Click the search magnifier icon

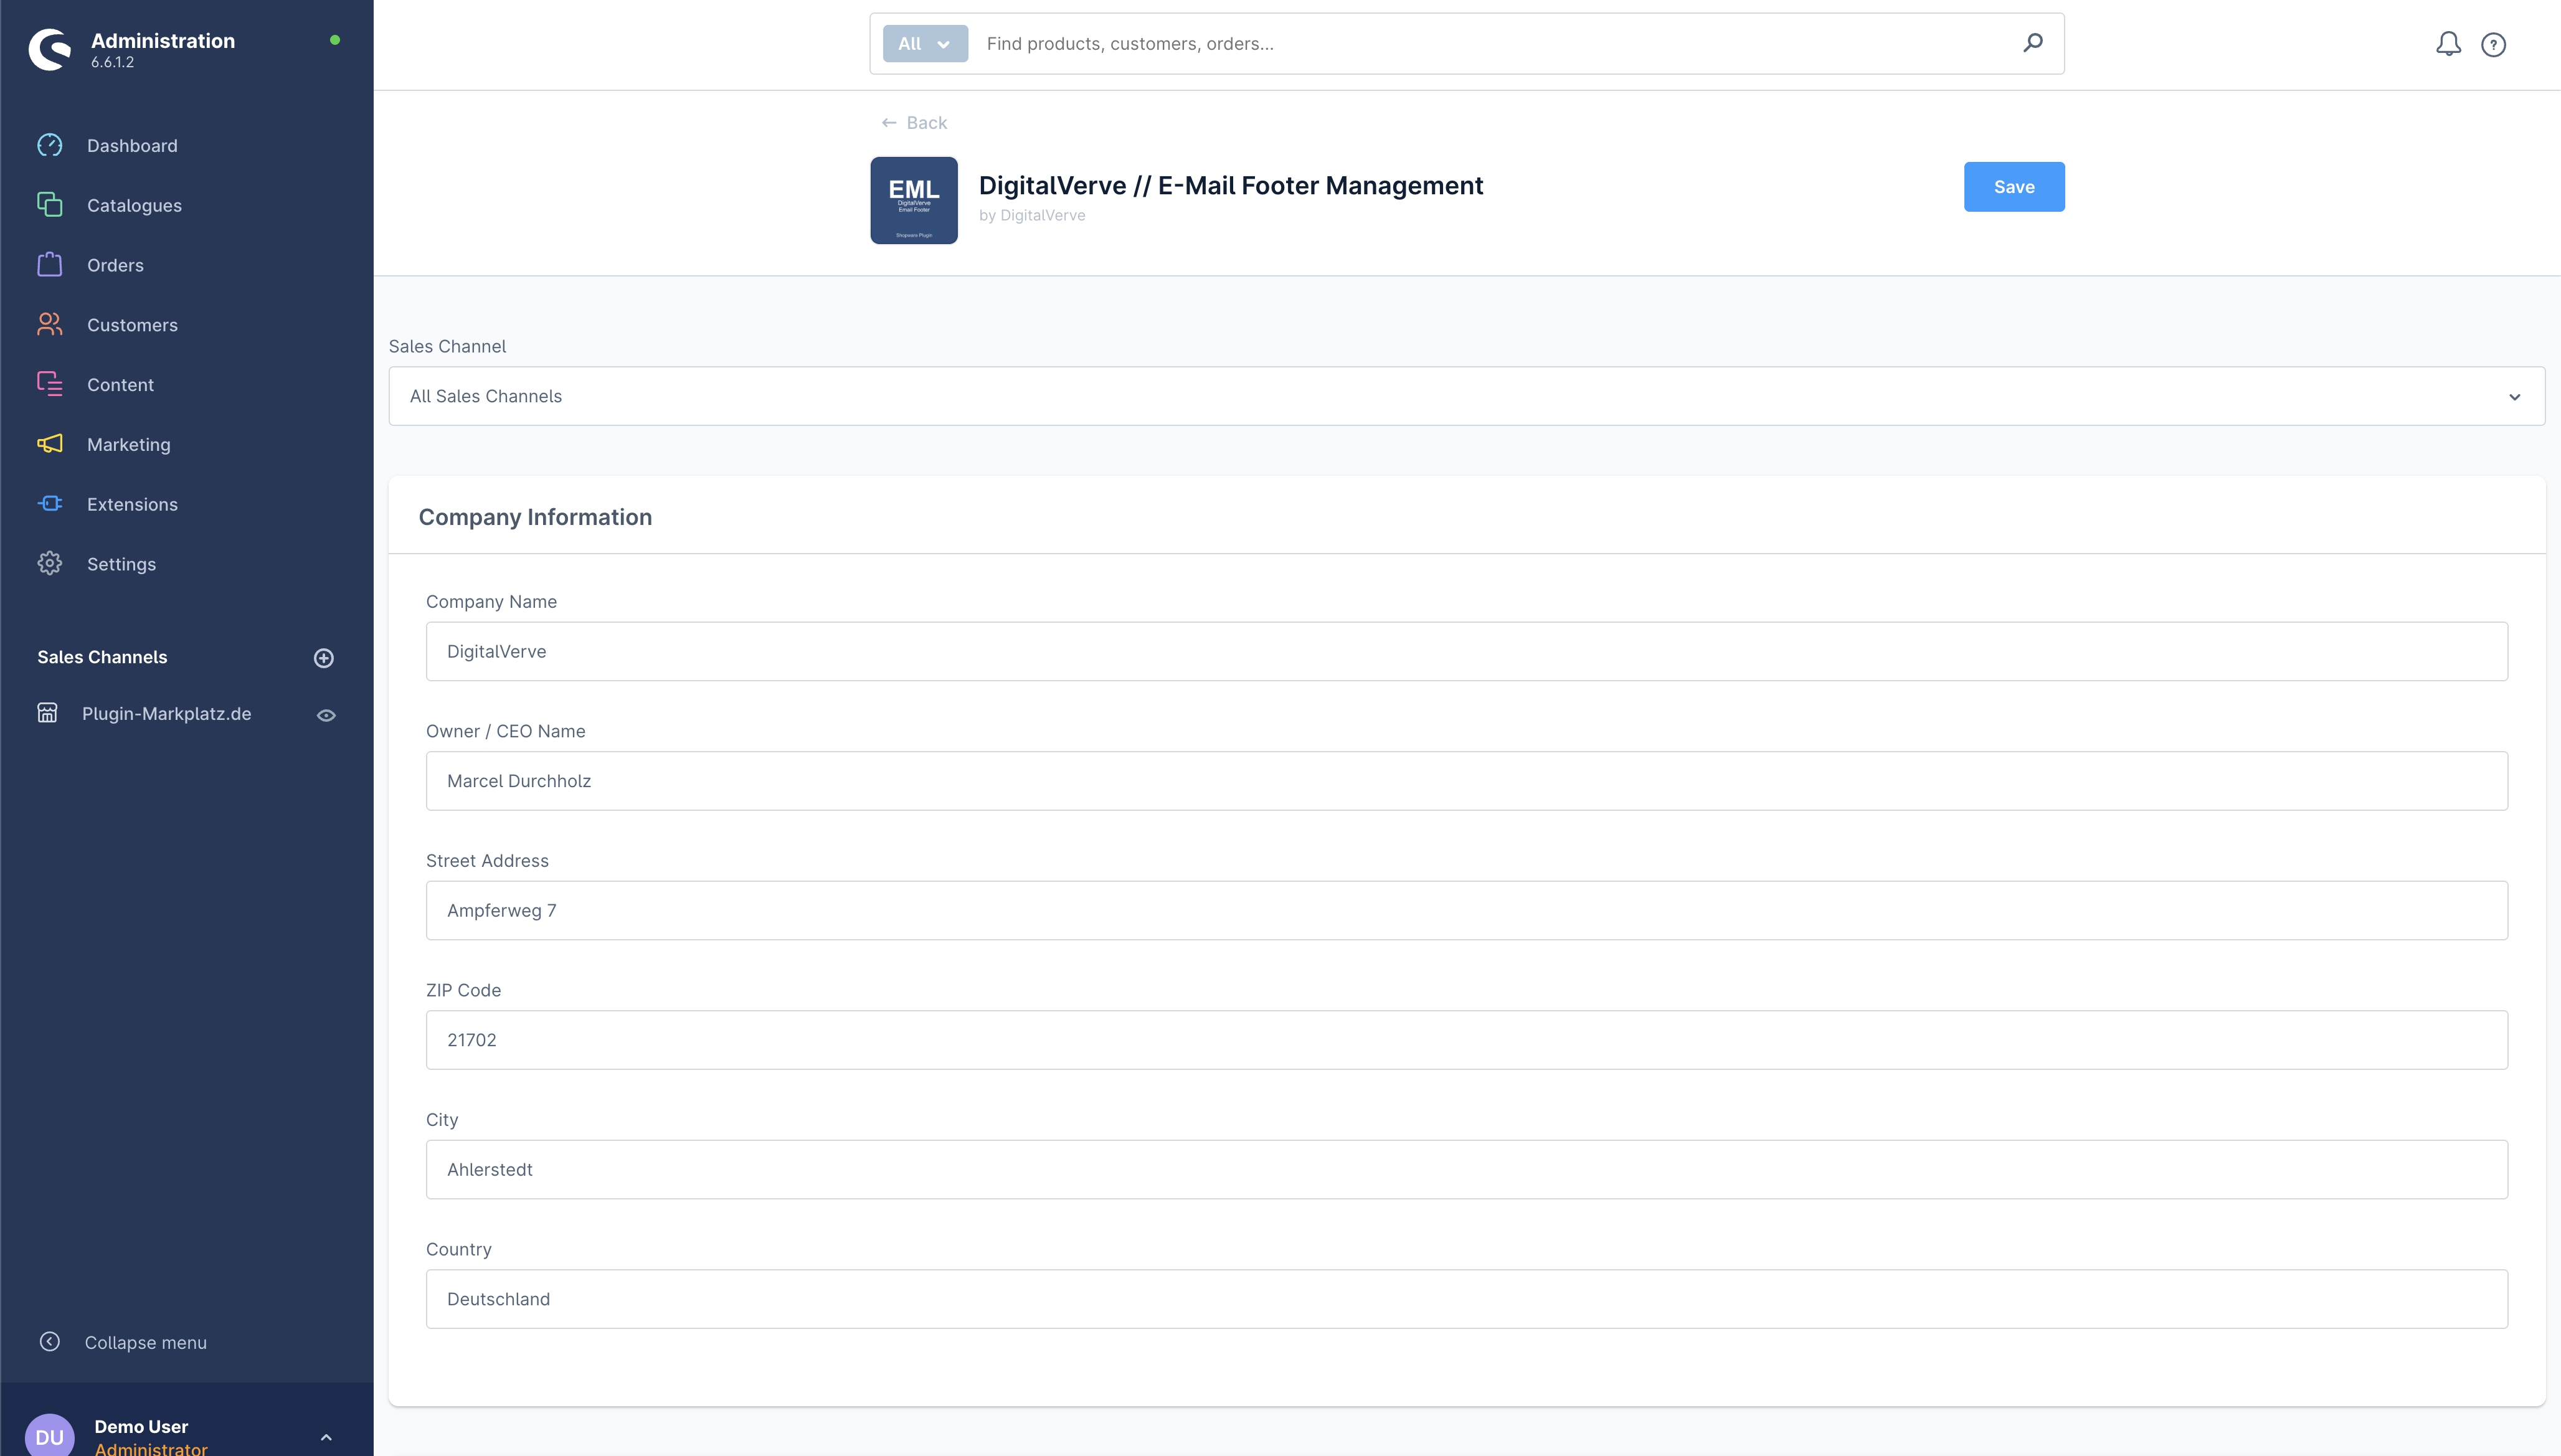point(2032,43)
